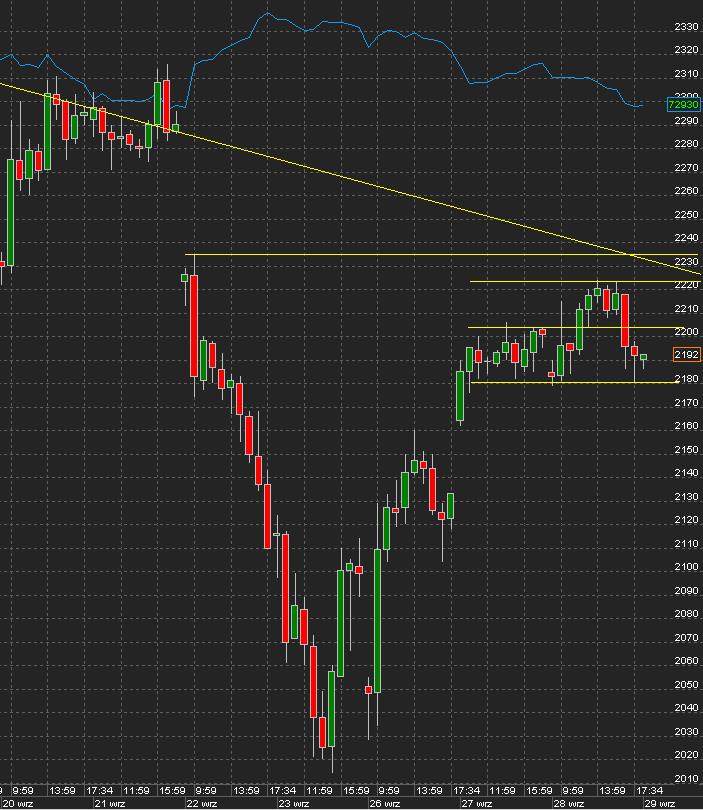
Task: Click the 2100 price axis label
Action: coord(686,567)
